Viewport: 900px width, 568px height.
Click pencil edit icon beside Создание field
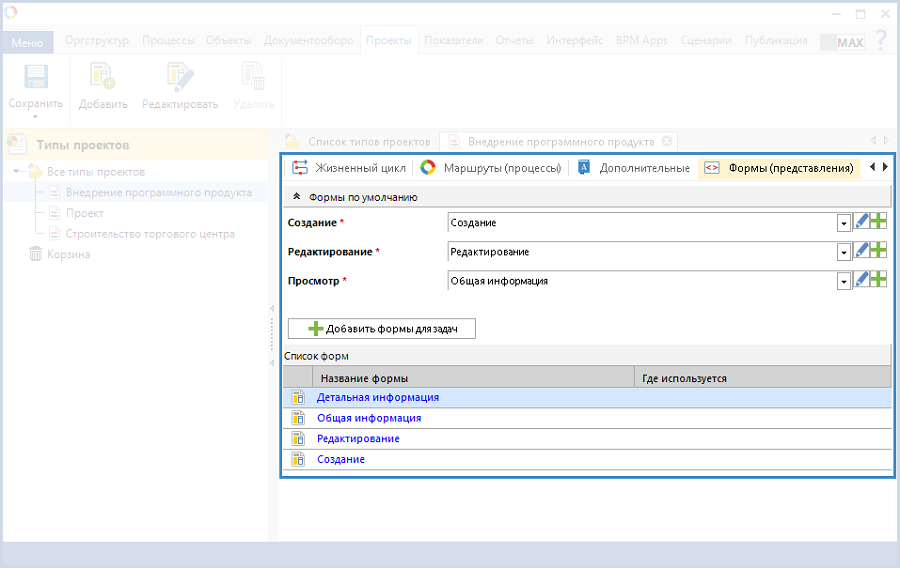coord(861,222)
